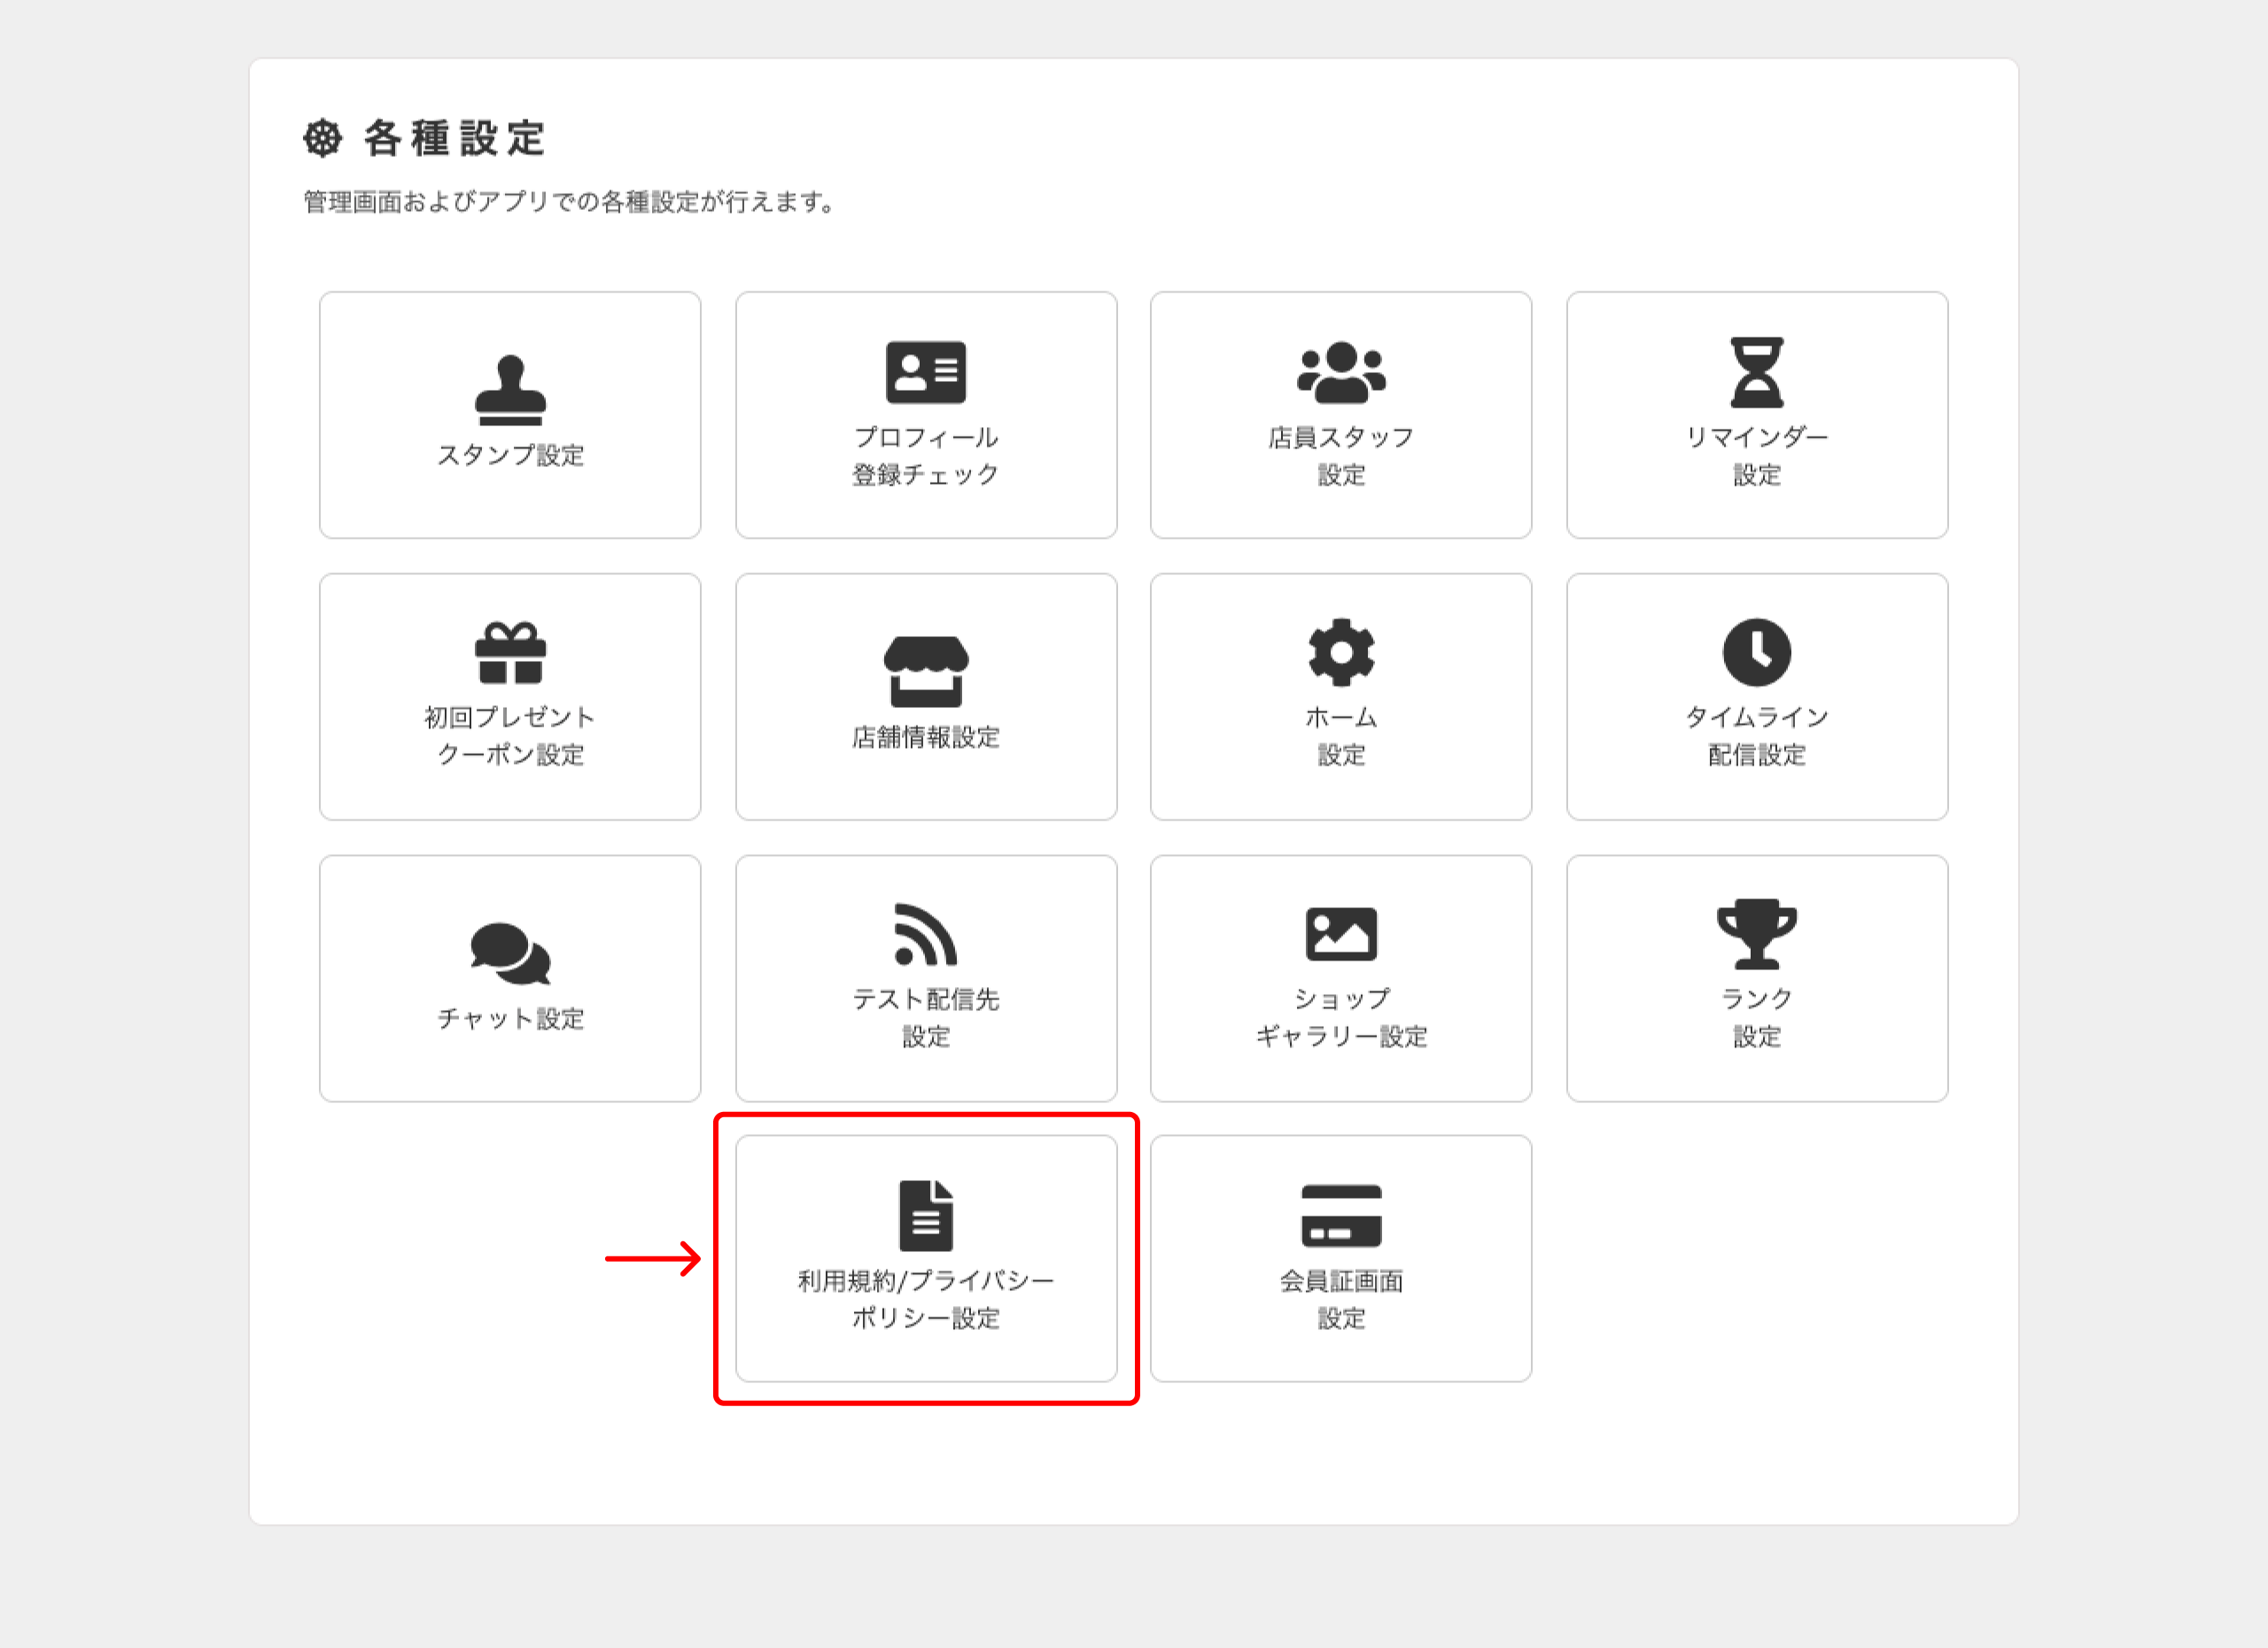
Task: Select the image icon for ショップギャラリー設定
Action: (1341, 934)
